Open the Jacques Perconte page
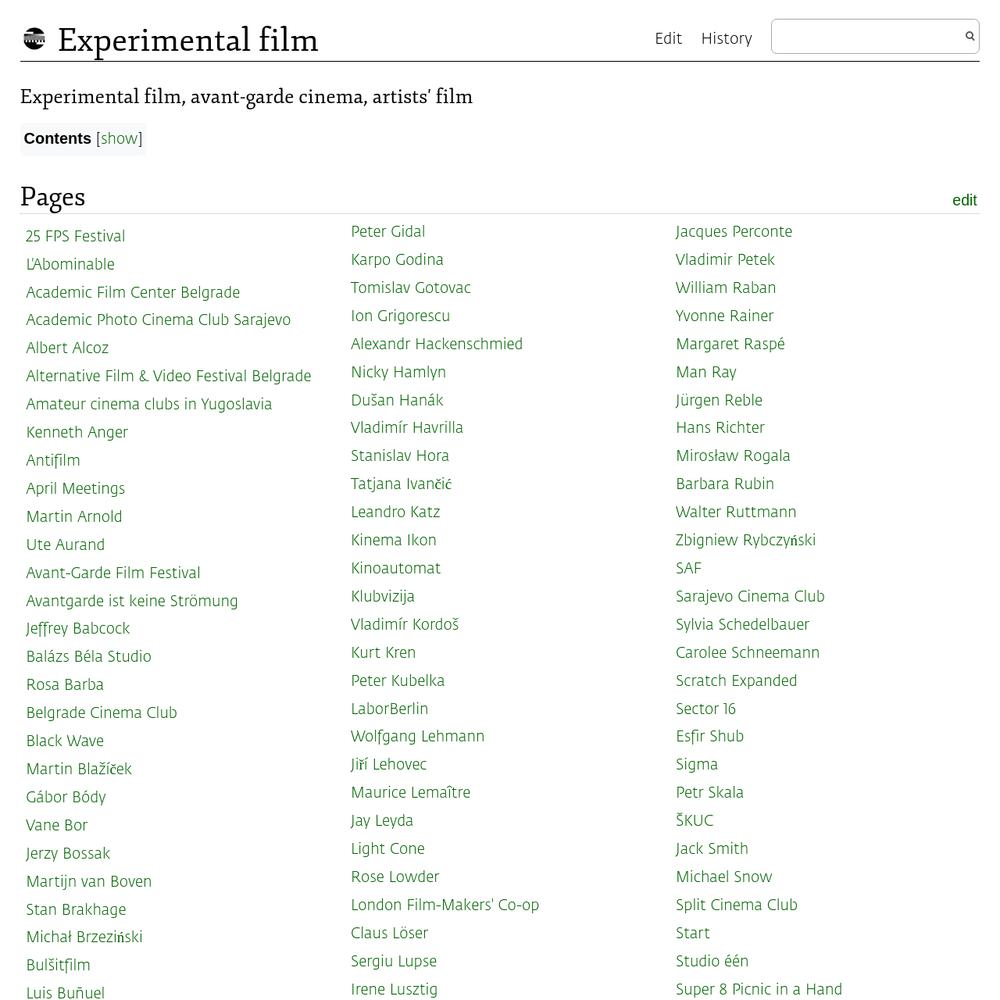Screen dimensions: 1000x1000 (734, 232)
